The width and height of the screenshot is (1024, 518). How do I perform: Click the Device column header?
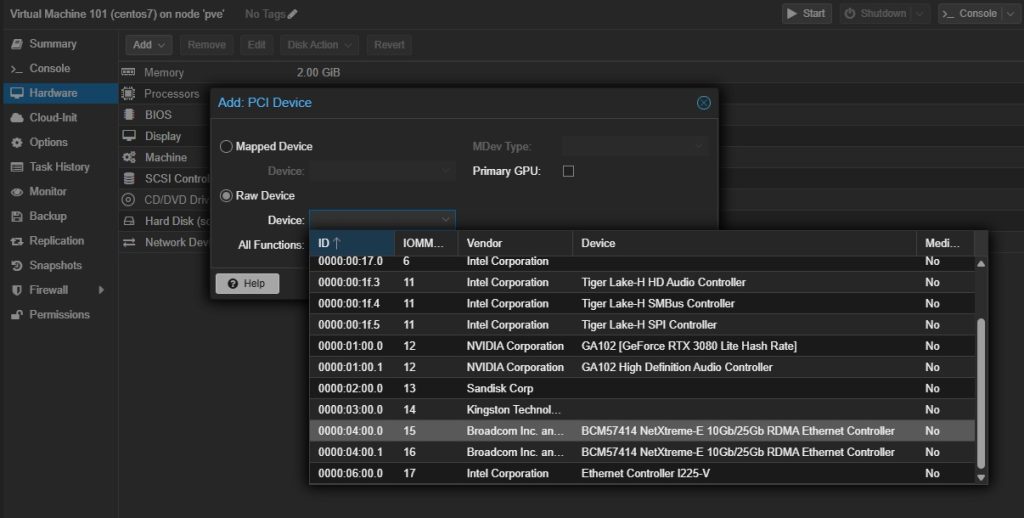tap(744, 243)
